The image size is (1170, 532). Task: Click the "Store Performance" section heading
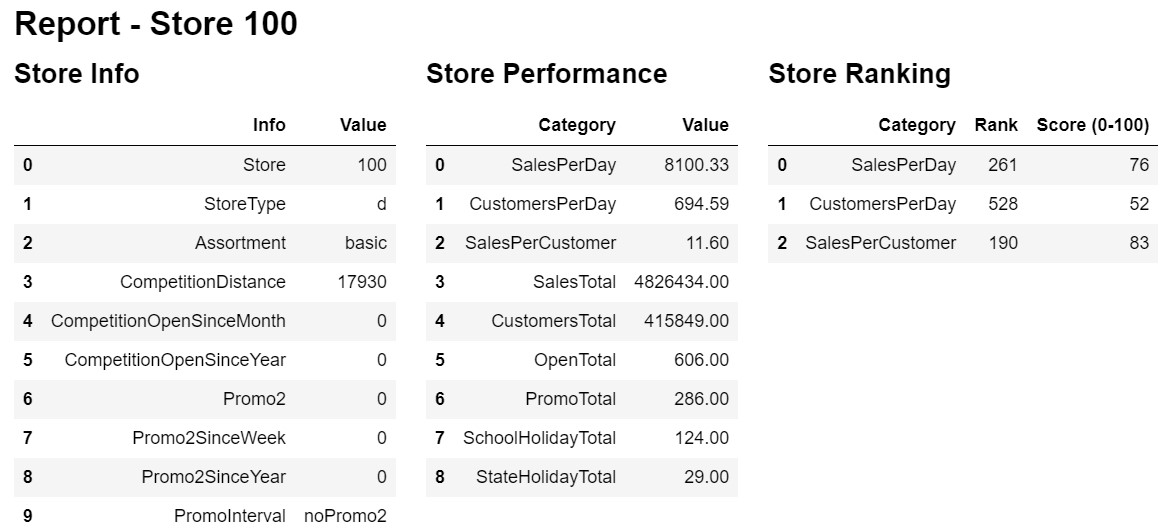[x=546, y=73]
